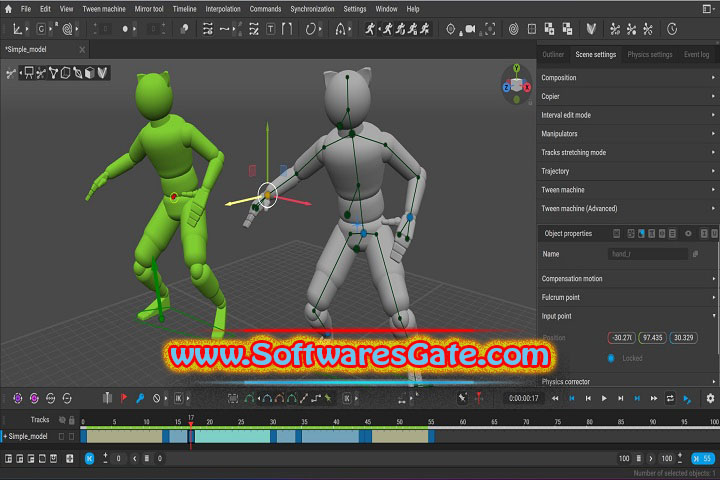Click the blue key icon above timeline
The image size is (720, 480).
coord(141,398)
